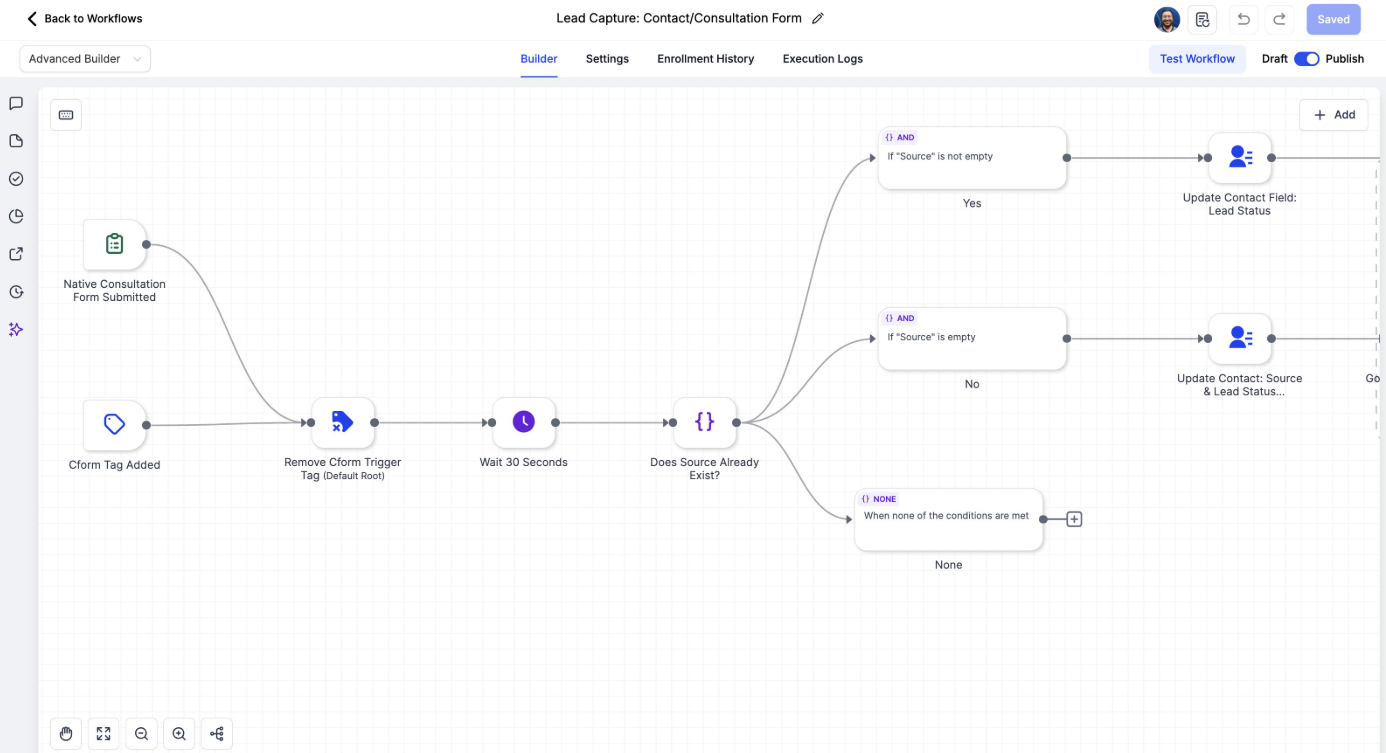Image resolution: width=1386 pixels, height=753 pixels.
Task: Click the pencil icon to rename the workflow
Action: (x=818, y=18)
